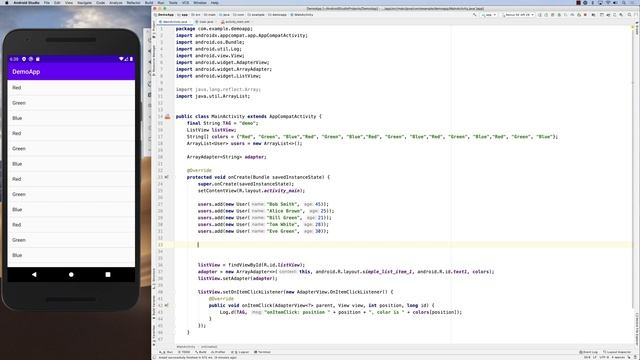
Task: Tap the Recents square button on emulator
Action: click(108, 275)
